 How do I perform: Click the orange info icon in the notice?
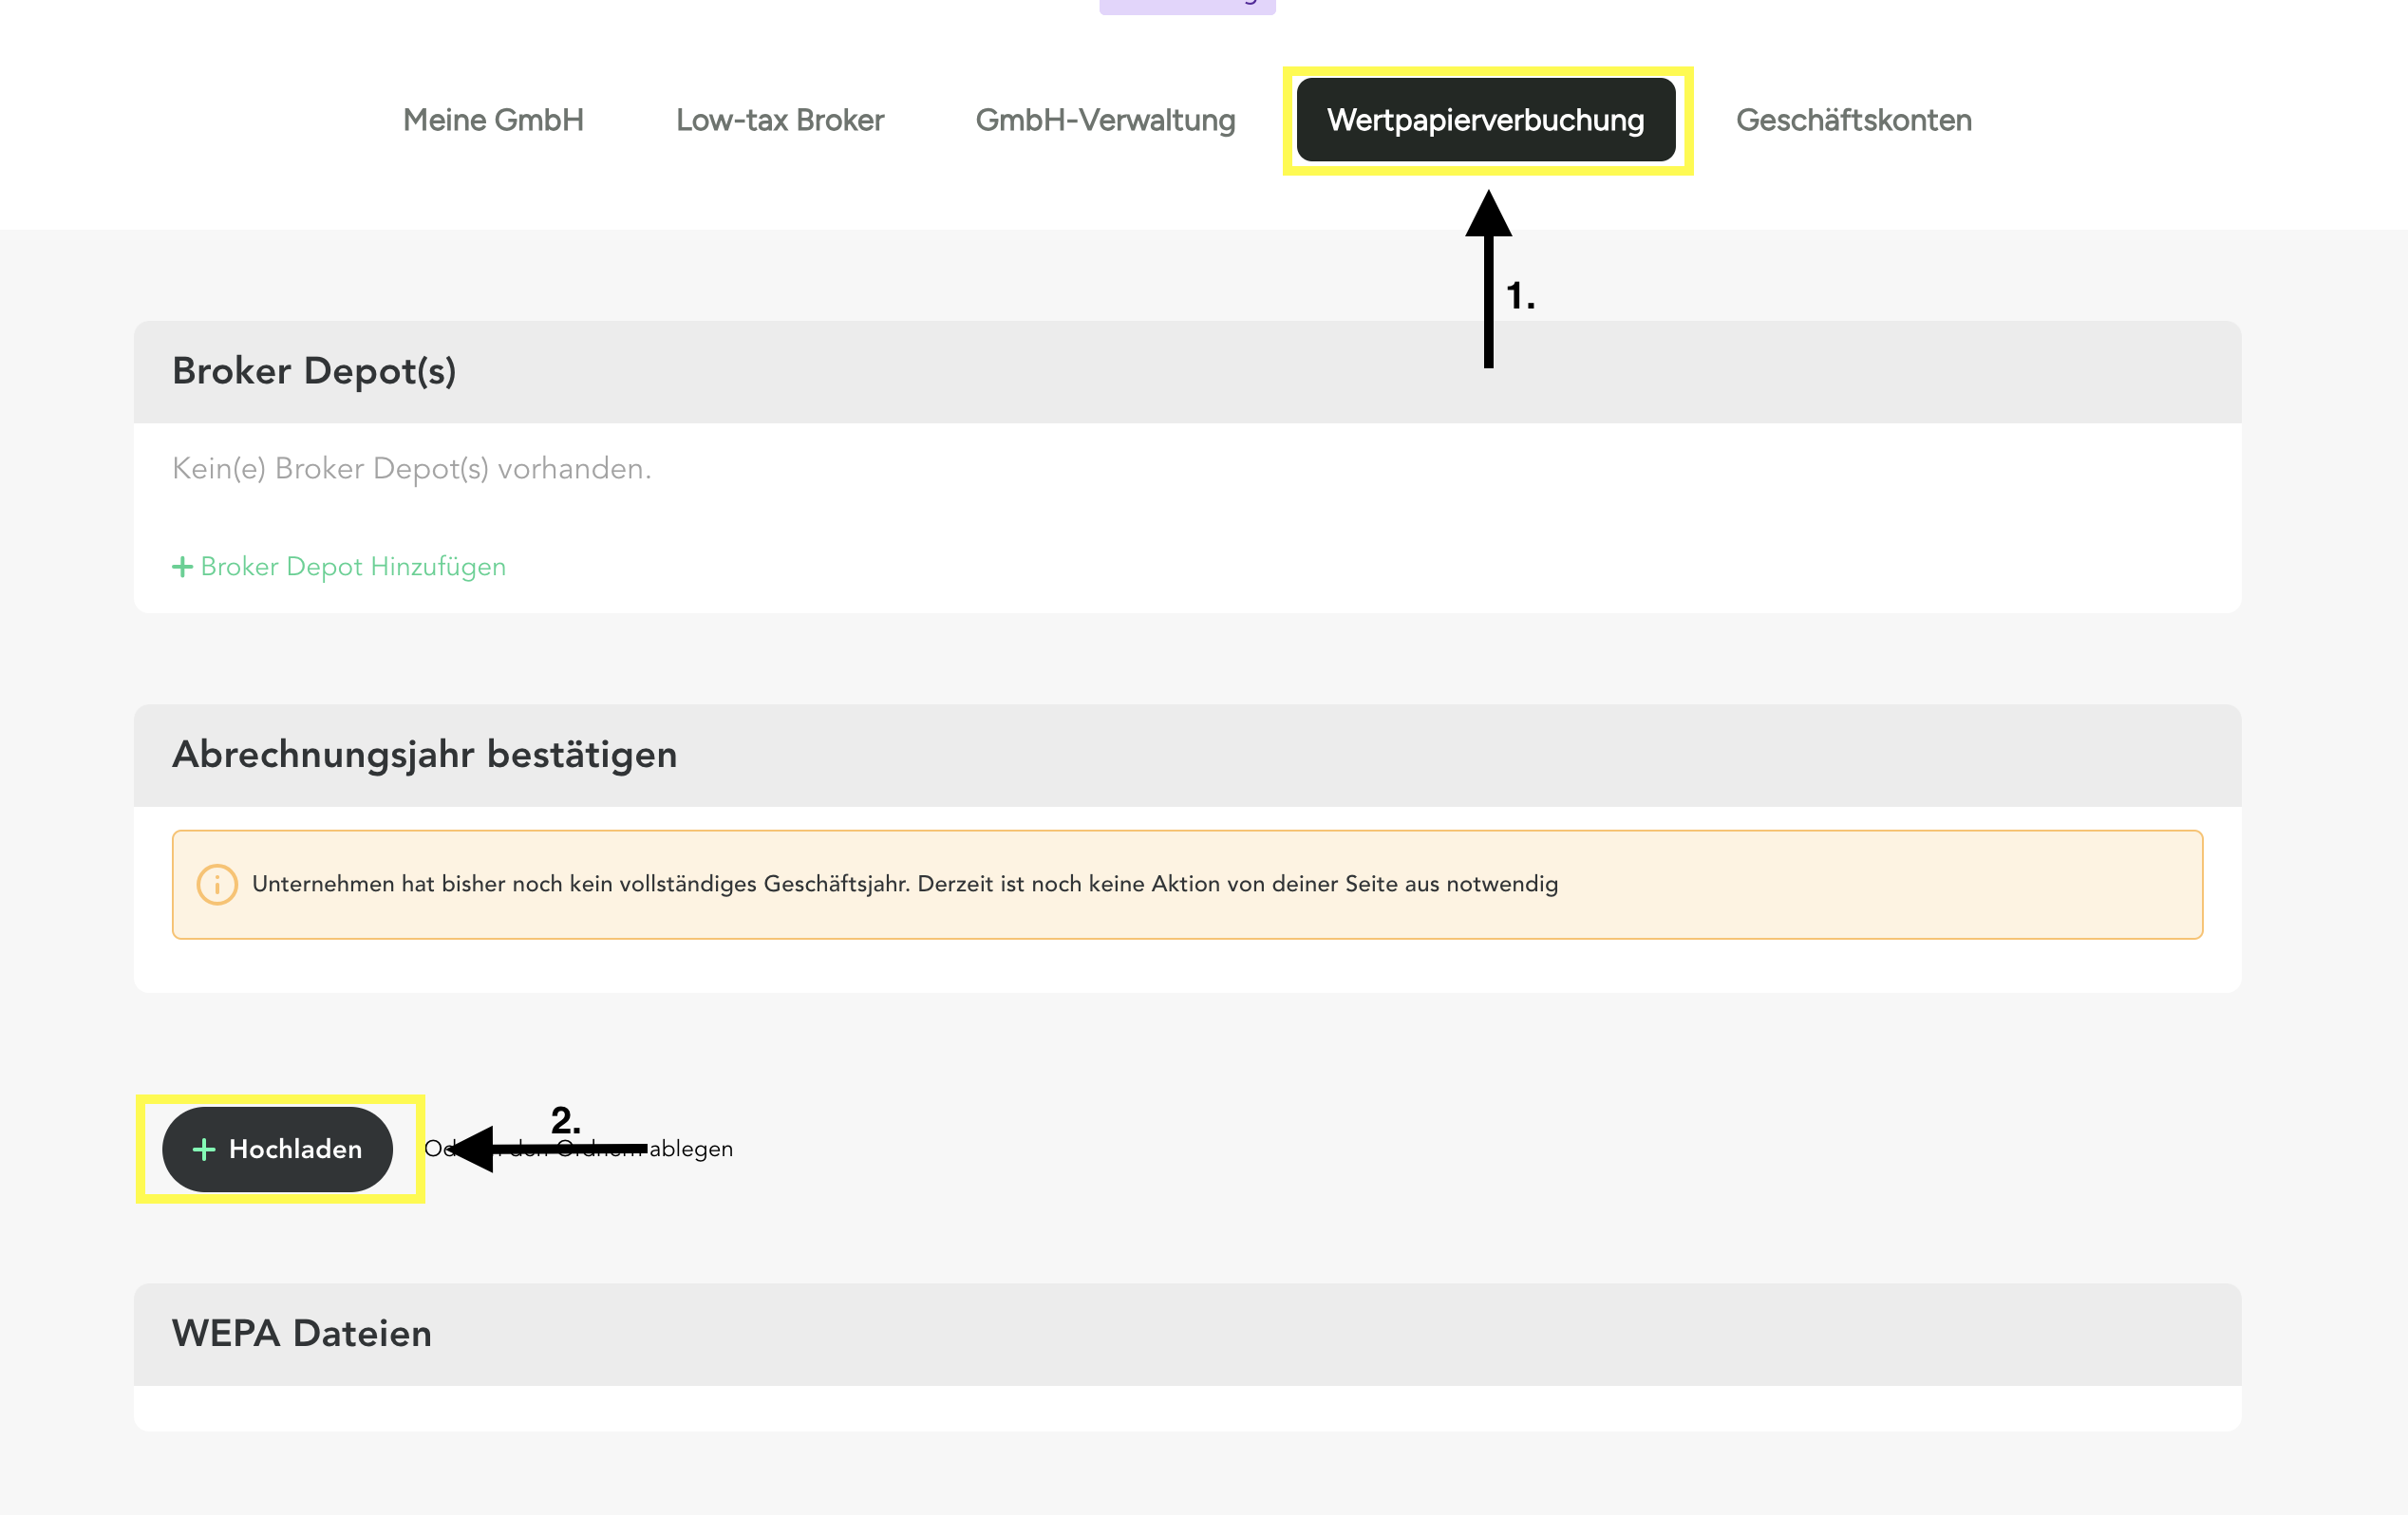pos(217,884)
